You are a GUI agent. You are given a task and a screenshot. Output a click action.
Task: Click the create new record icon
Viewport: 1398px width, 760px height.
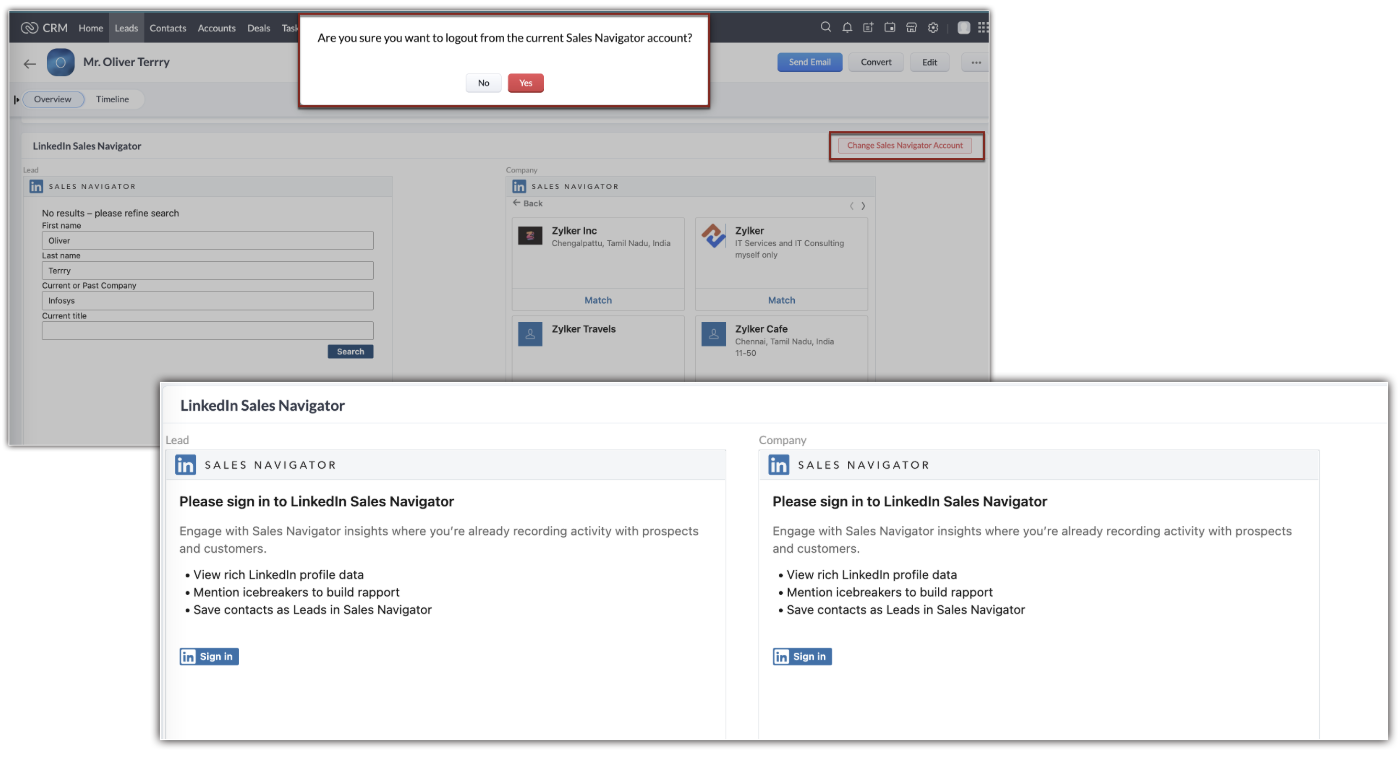868,28
